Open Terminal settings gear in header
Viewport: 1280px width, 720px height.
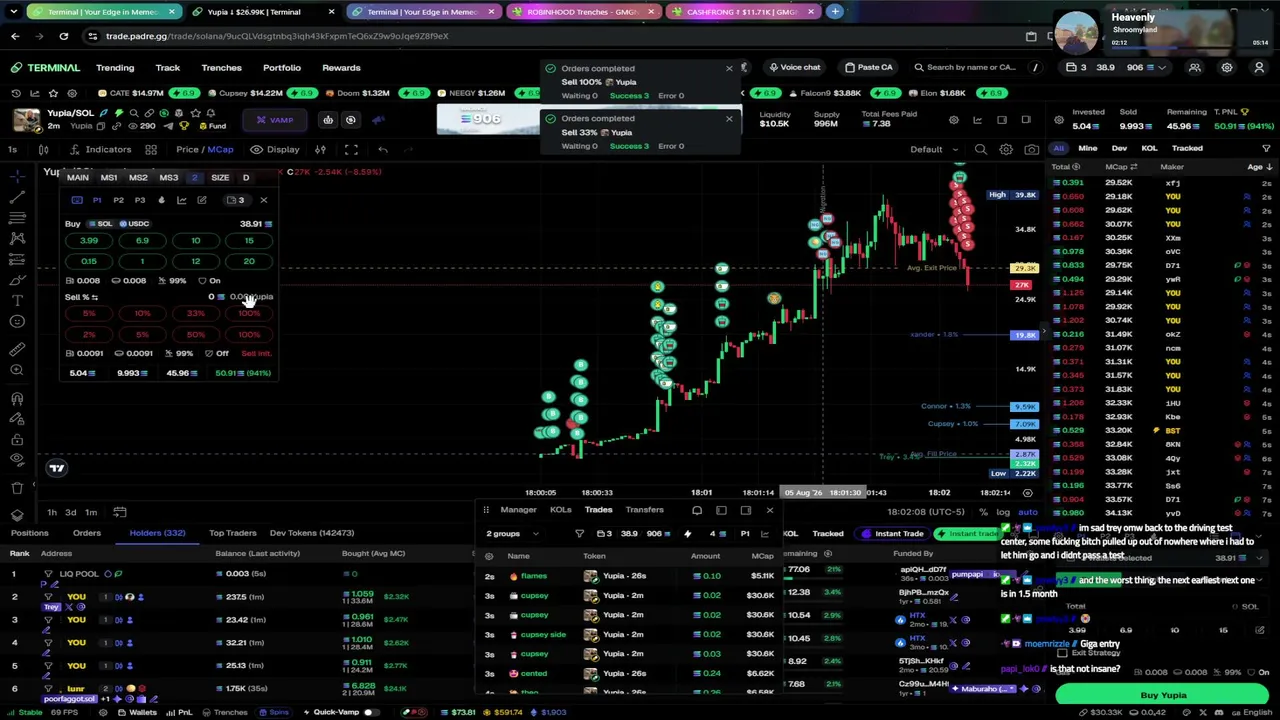pos(1227,68)
